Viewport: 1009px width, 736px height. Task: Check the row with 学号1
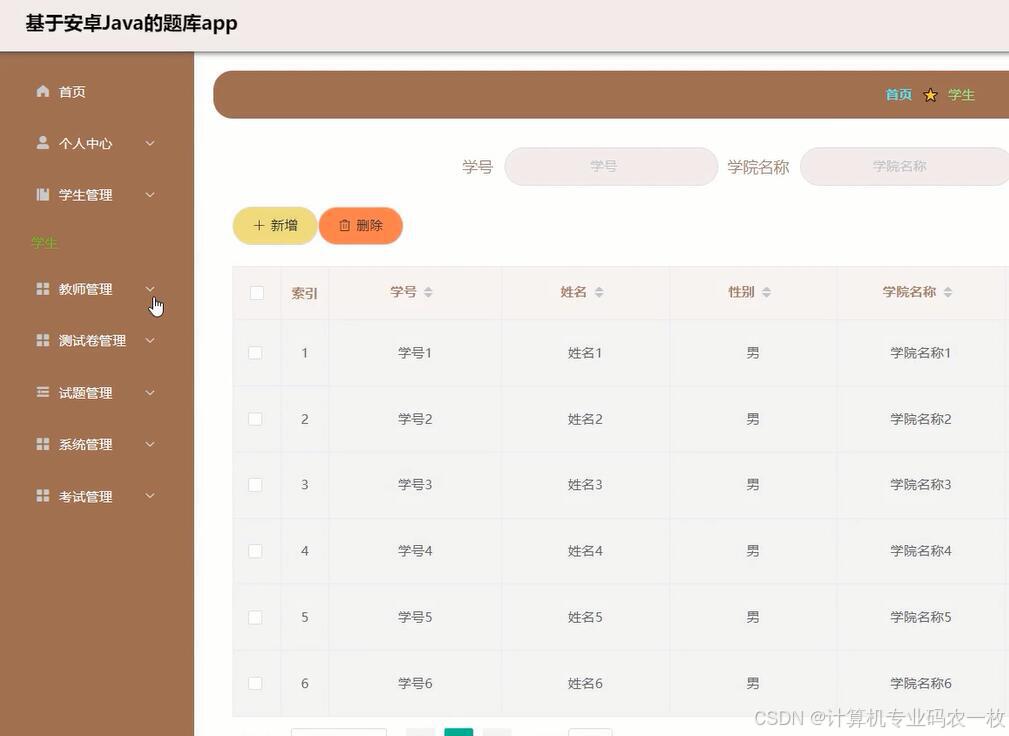255,353
